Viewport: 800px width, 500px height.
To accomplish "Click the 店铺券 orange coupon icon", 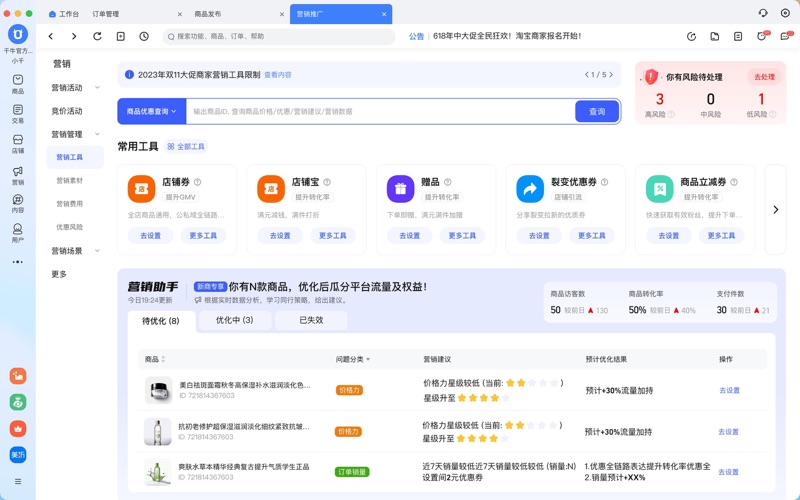I will coord(141,188).
